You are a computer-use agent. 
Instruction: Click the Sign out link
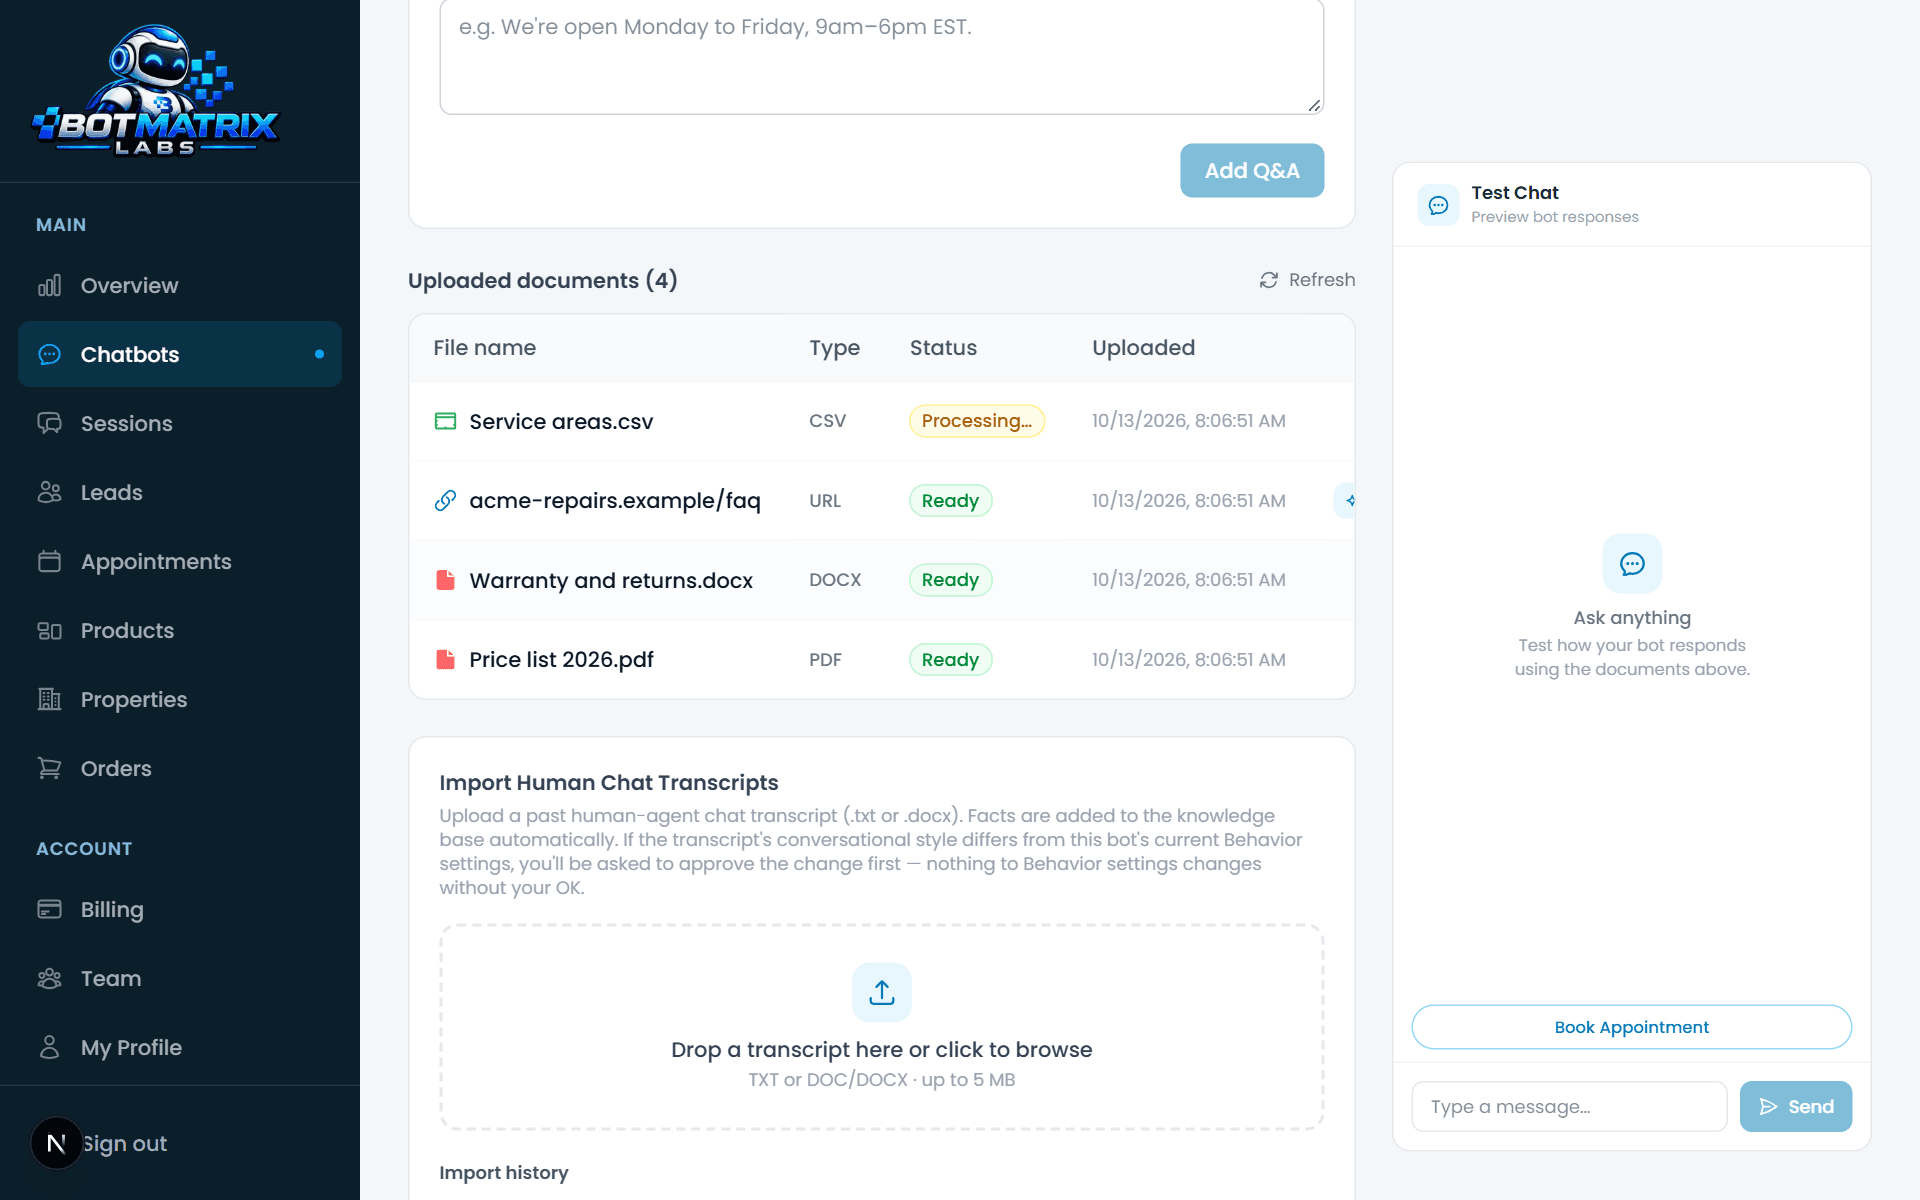[x=125, y=1143]
